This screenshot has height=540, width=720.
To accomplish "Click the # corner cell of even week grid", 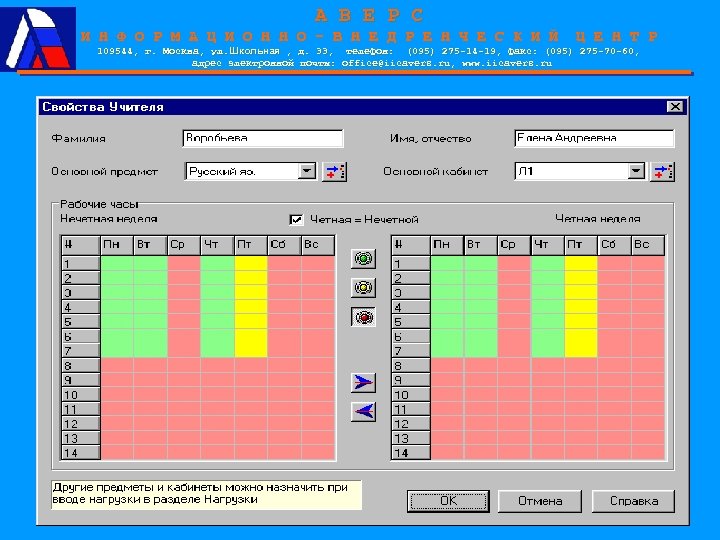I will tap(411, 245).
